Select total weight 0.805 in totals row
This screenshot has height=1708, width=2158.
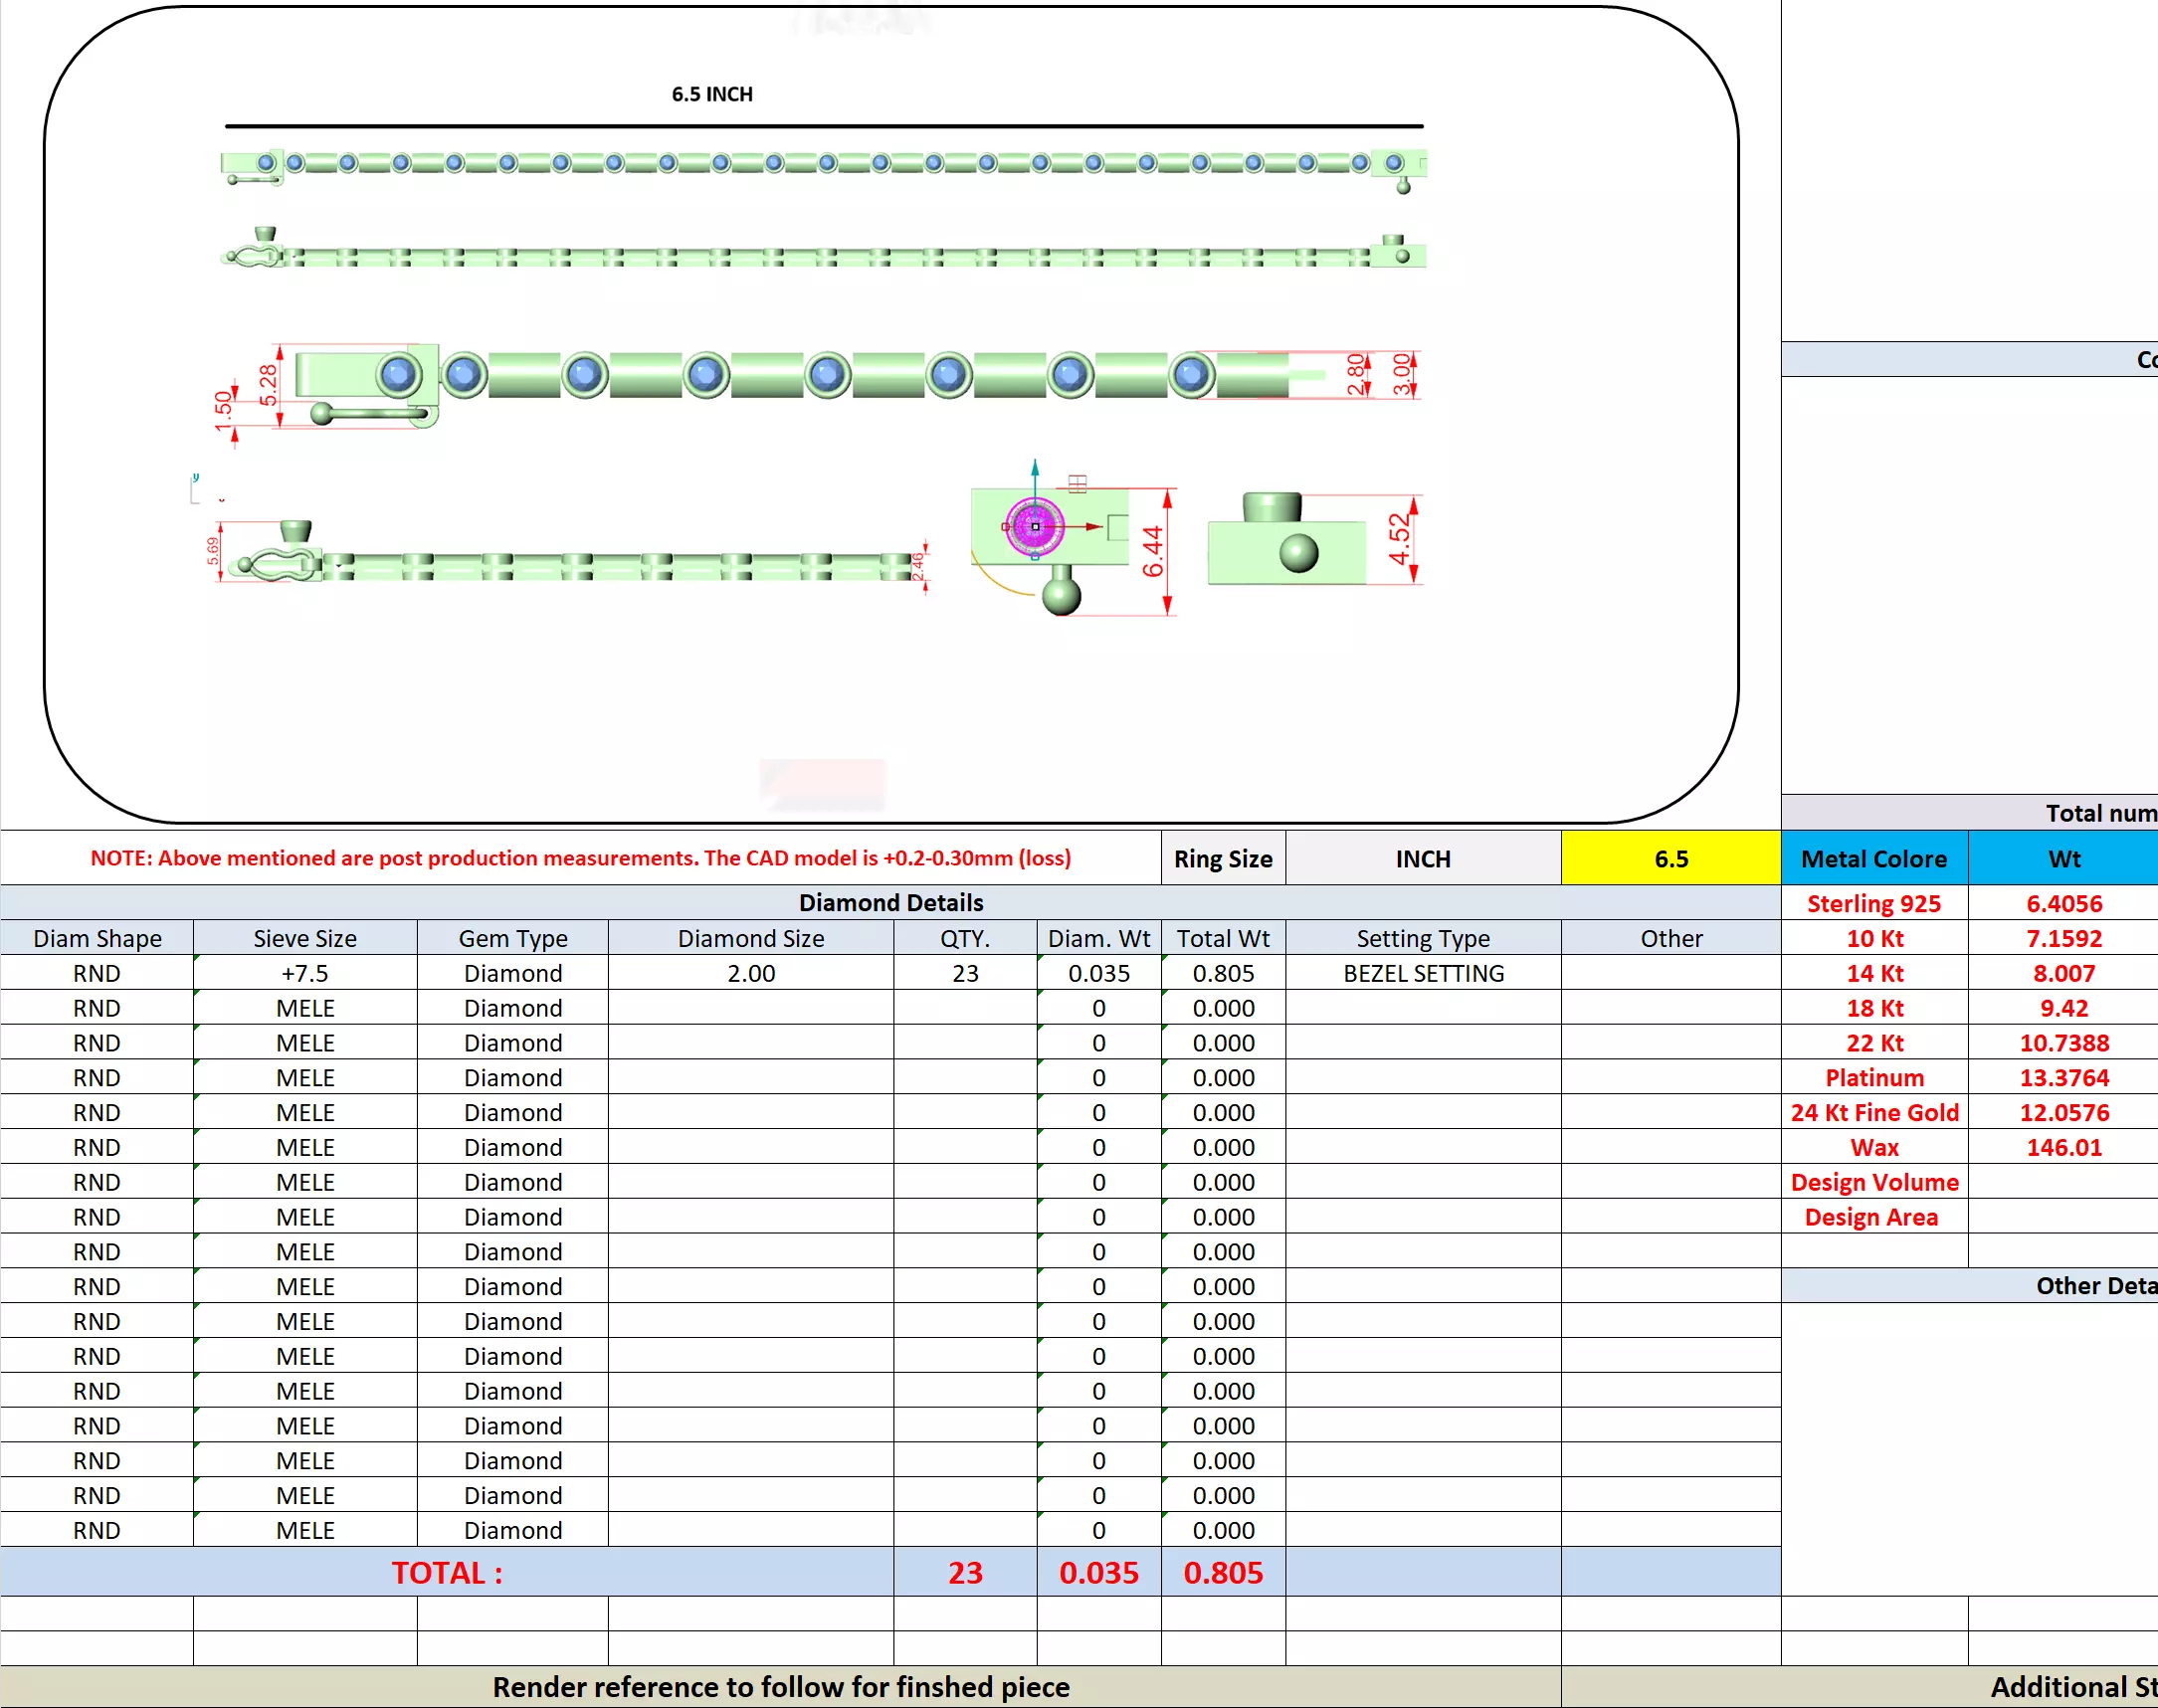[x=1222, y=1572]
